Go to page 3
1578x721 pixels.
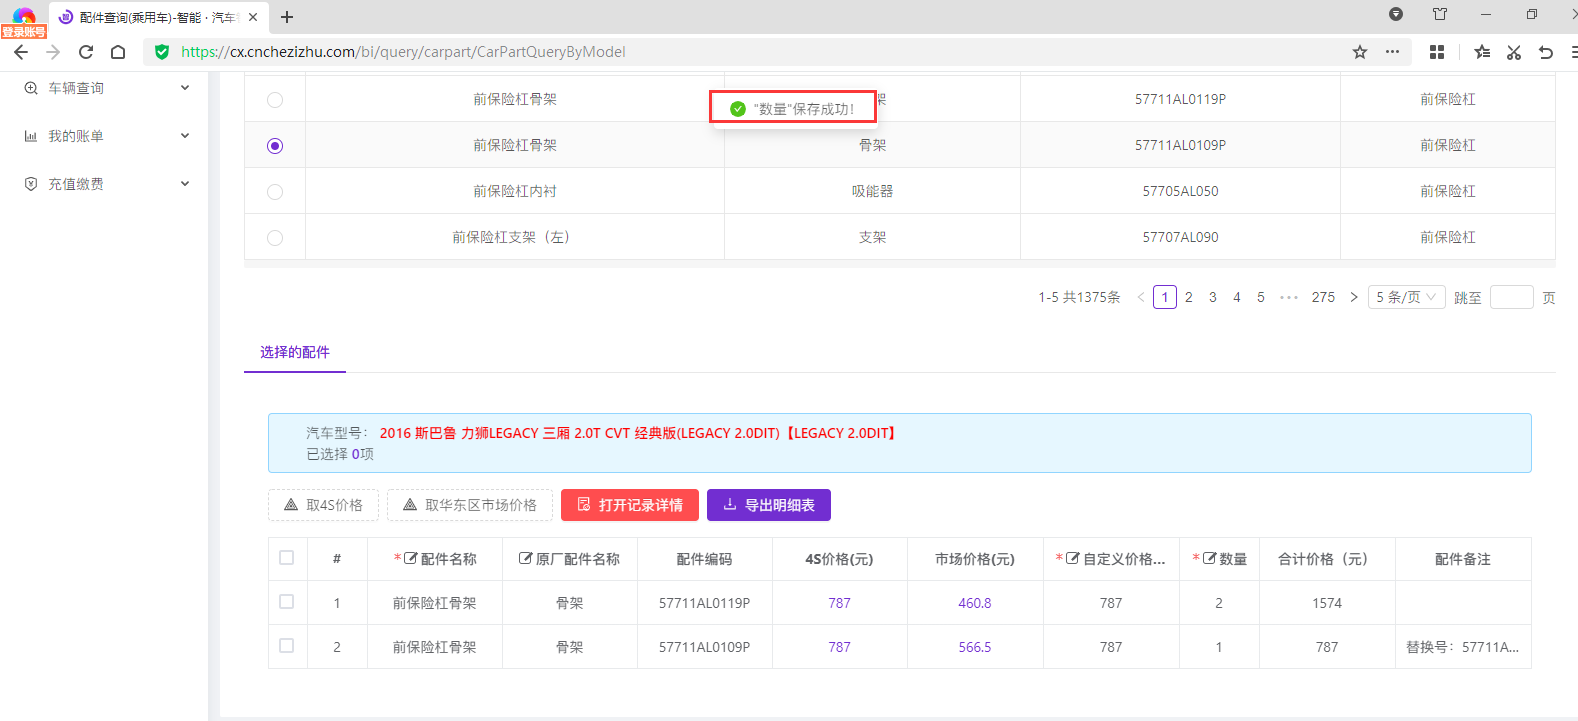tap(1213, 297)
